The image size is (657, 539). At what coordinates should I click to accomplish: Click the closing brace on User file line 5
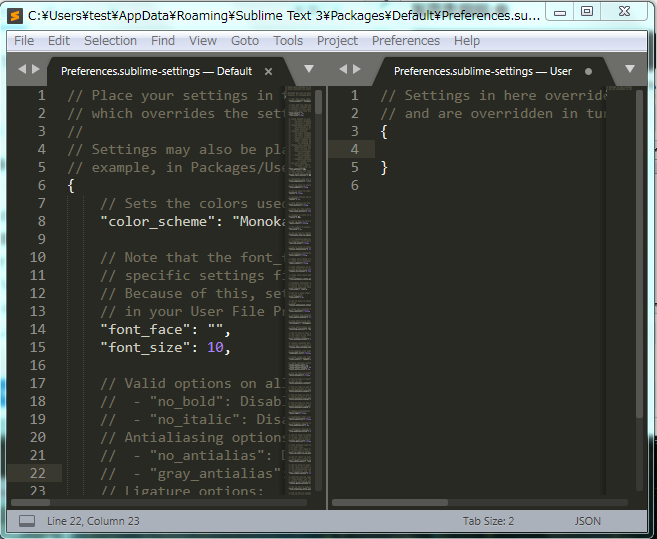[x=384, y=168]
